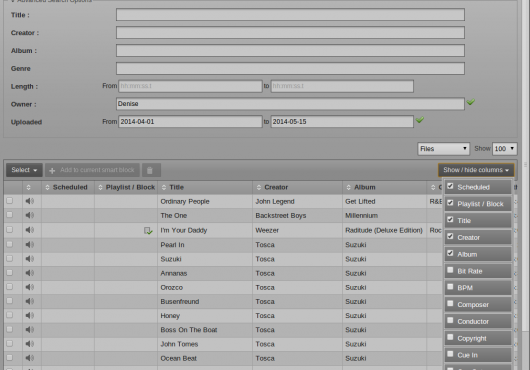
Task: Toggle Album column checkbox in dropdown
Action: coord(450,253)
